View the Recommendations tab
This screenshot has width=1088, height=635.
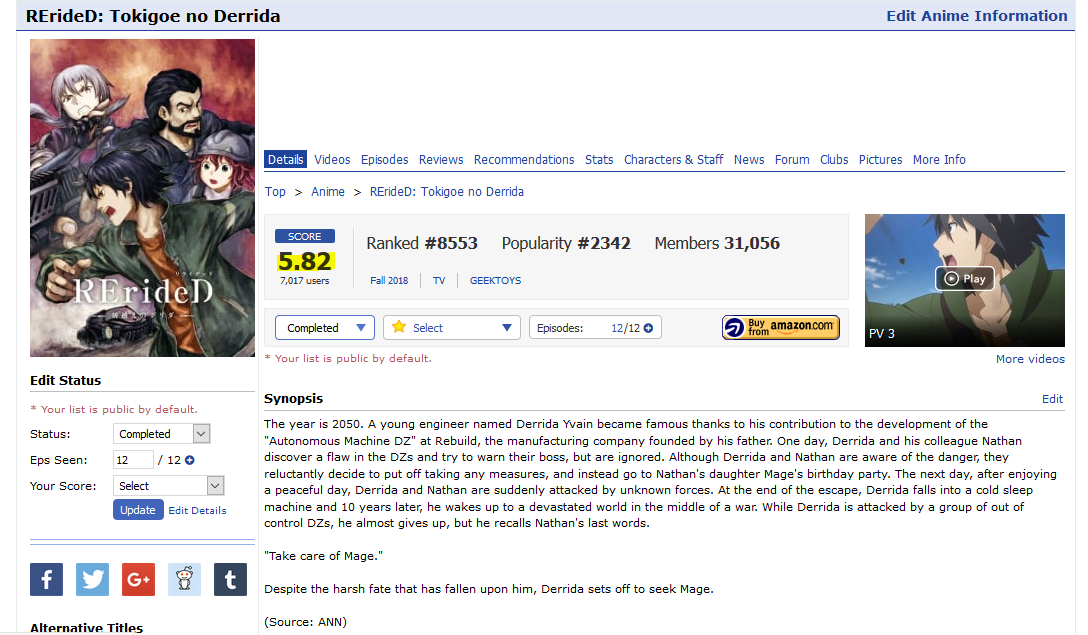[x=524, y=160]
